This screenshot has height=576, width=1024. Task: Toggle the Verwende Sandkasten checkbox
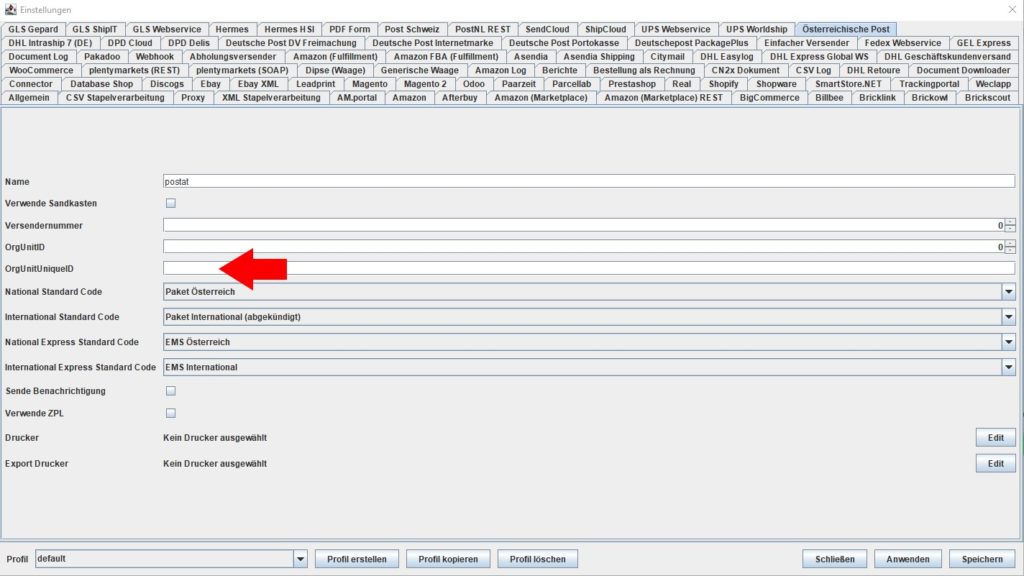(170, 203)
